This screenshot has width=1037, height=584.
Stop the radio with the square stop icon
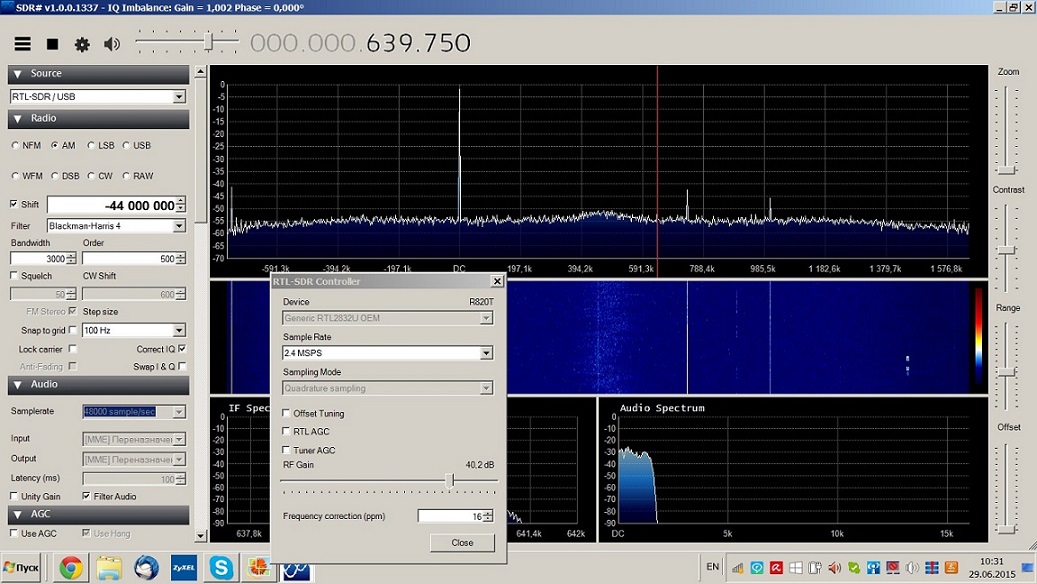point(52,44)
